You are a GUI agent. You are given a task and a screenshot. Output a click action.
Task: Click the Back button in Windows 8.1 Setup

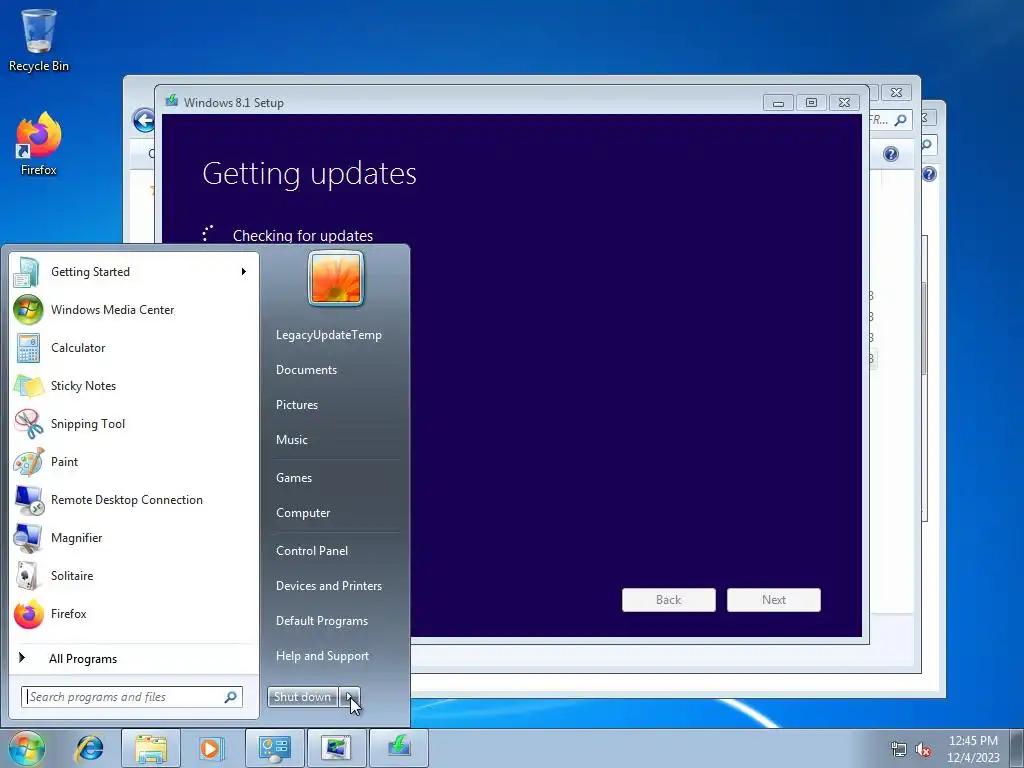click(669, 600)
